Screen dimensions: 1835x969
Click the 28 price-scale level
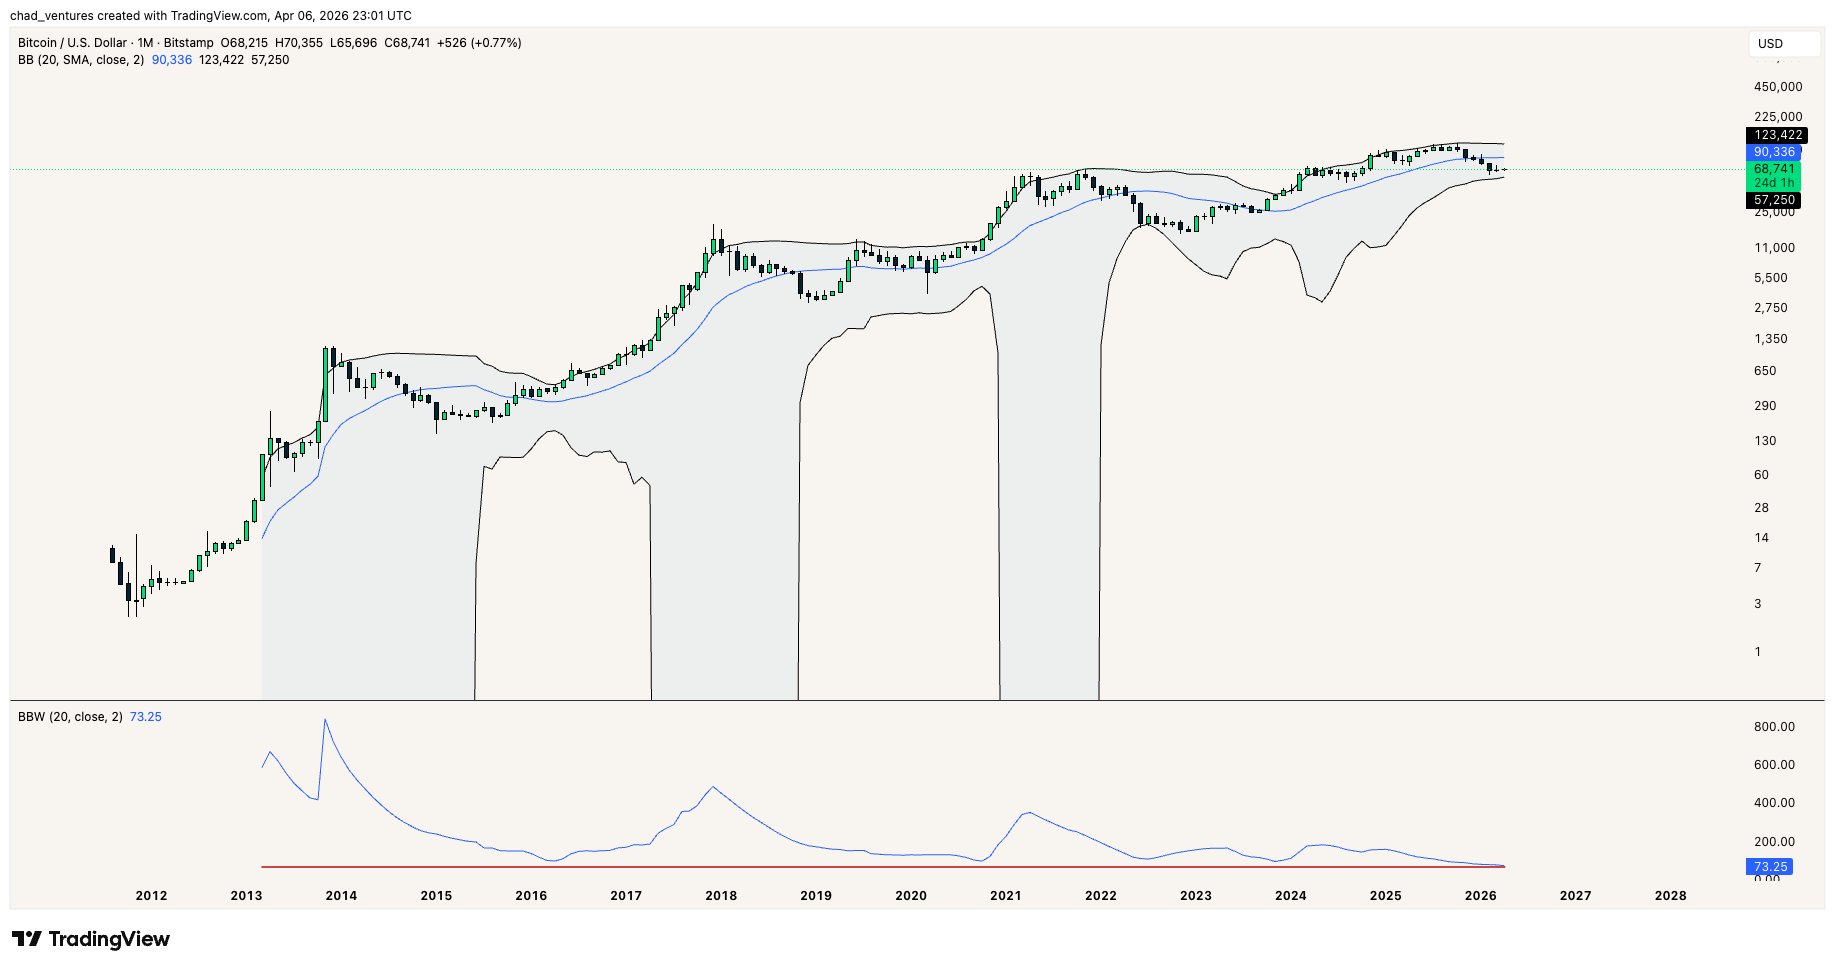[1761, 508]
